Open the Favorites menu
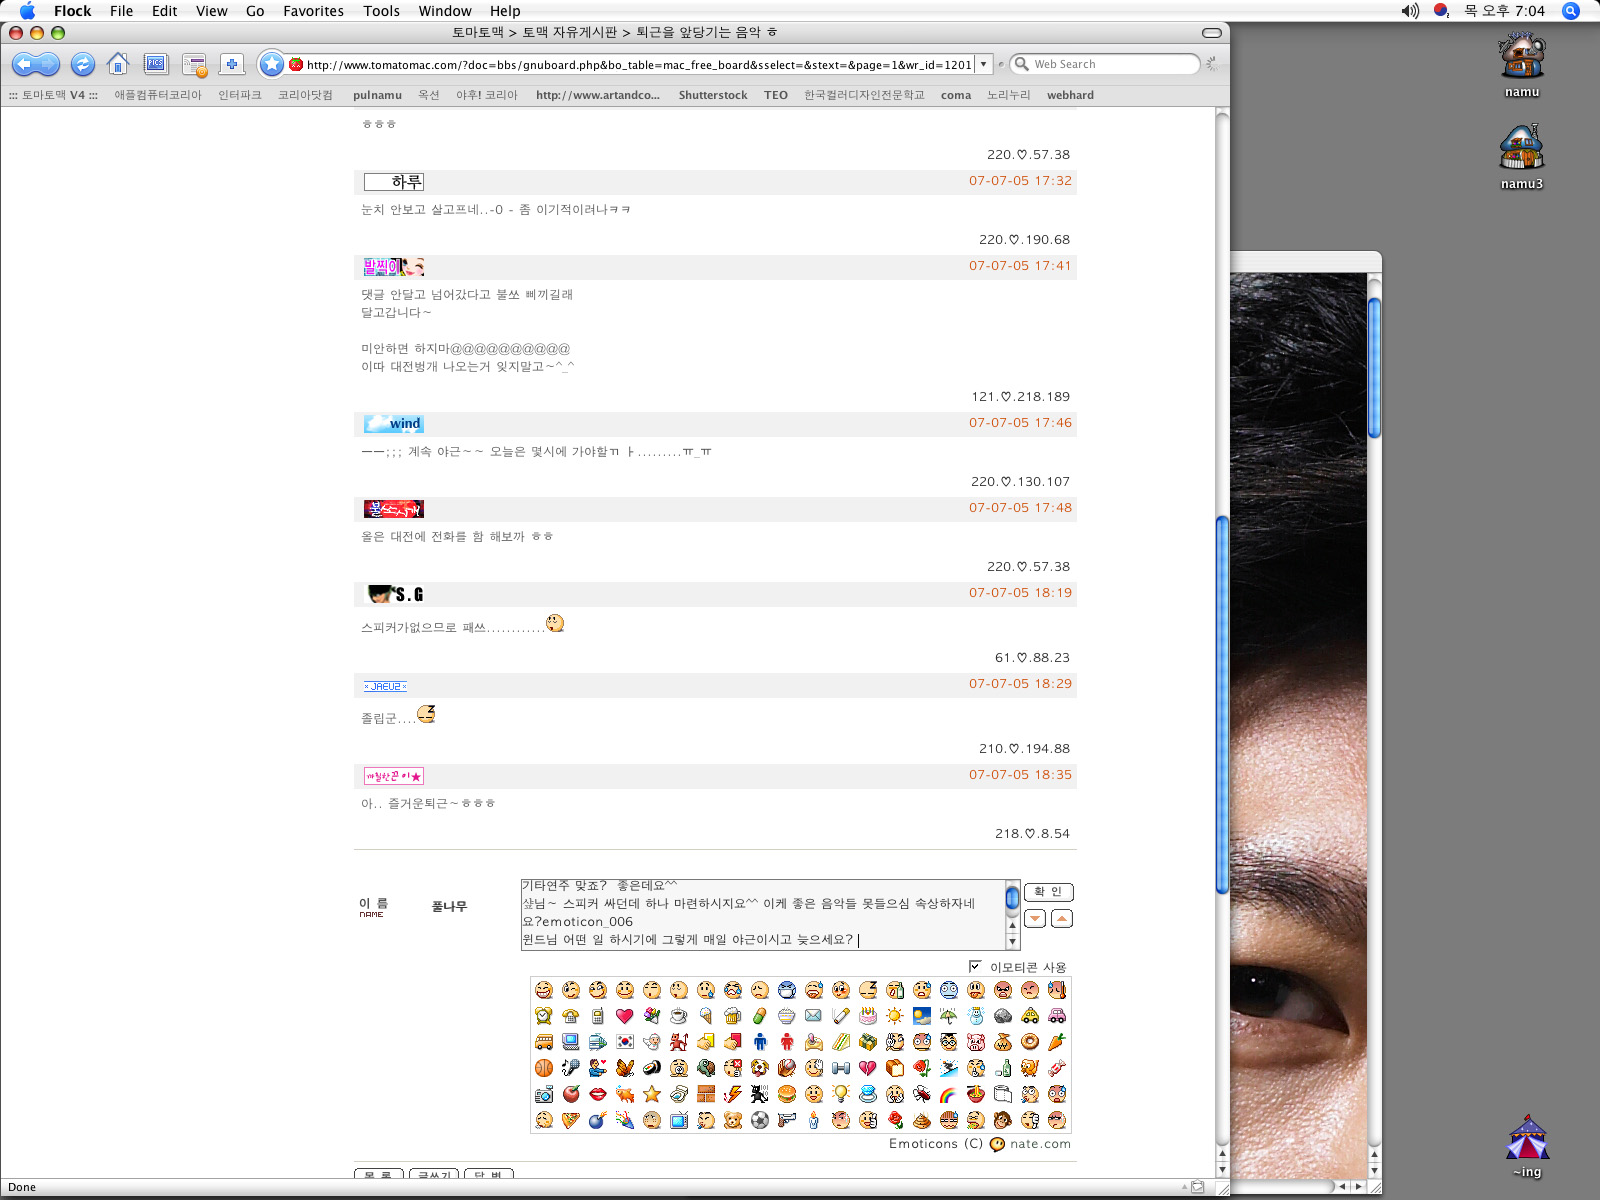Screen dimensions: 1600x1200 (313, 11)
